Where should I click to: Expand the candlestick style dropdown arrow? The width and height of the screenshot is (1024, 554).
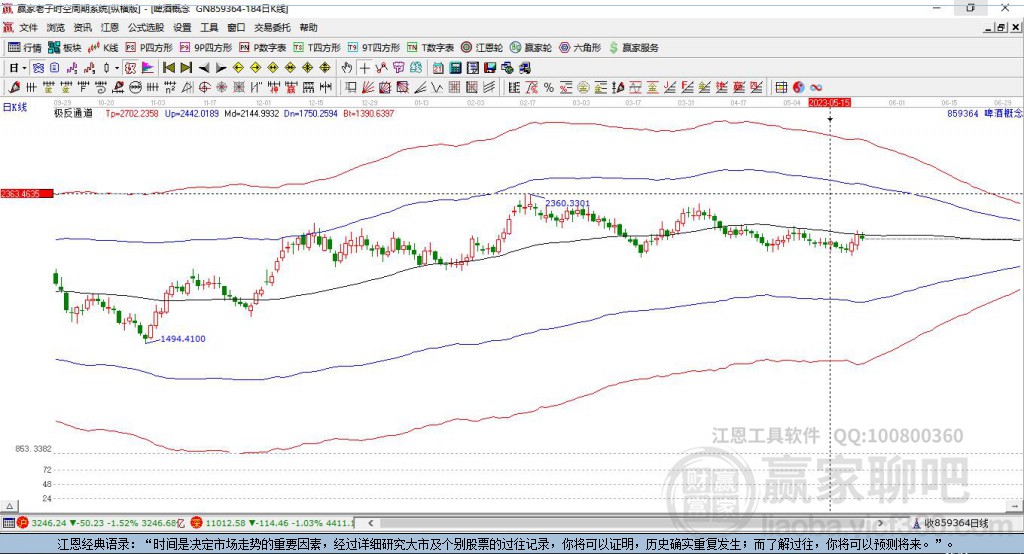coord(117,68)
